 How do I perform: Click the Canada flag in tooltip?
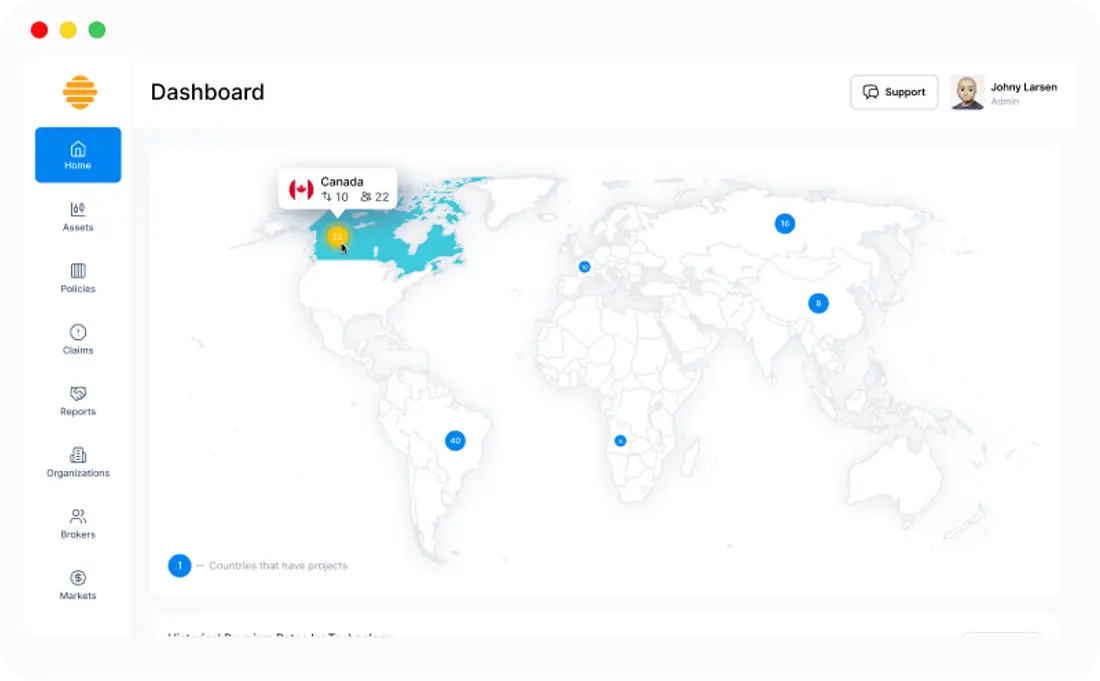tap(301, 189)
